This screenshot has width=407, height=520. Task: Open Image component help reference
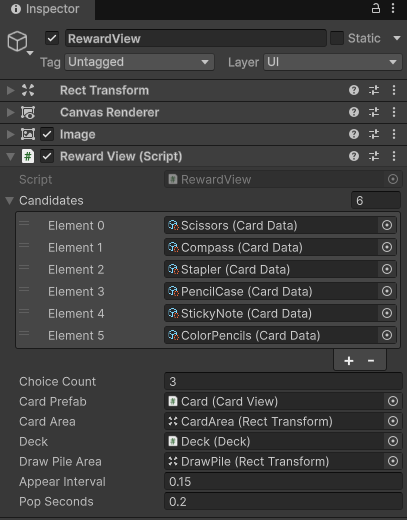(x=354, y=134)
